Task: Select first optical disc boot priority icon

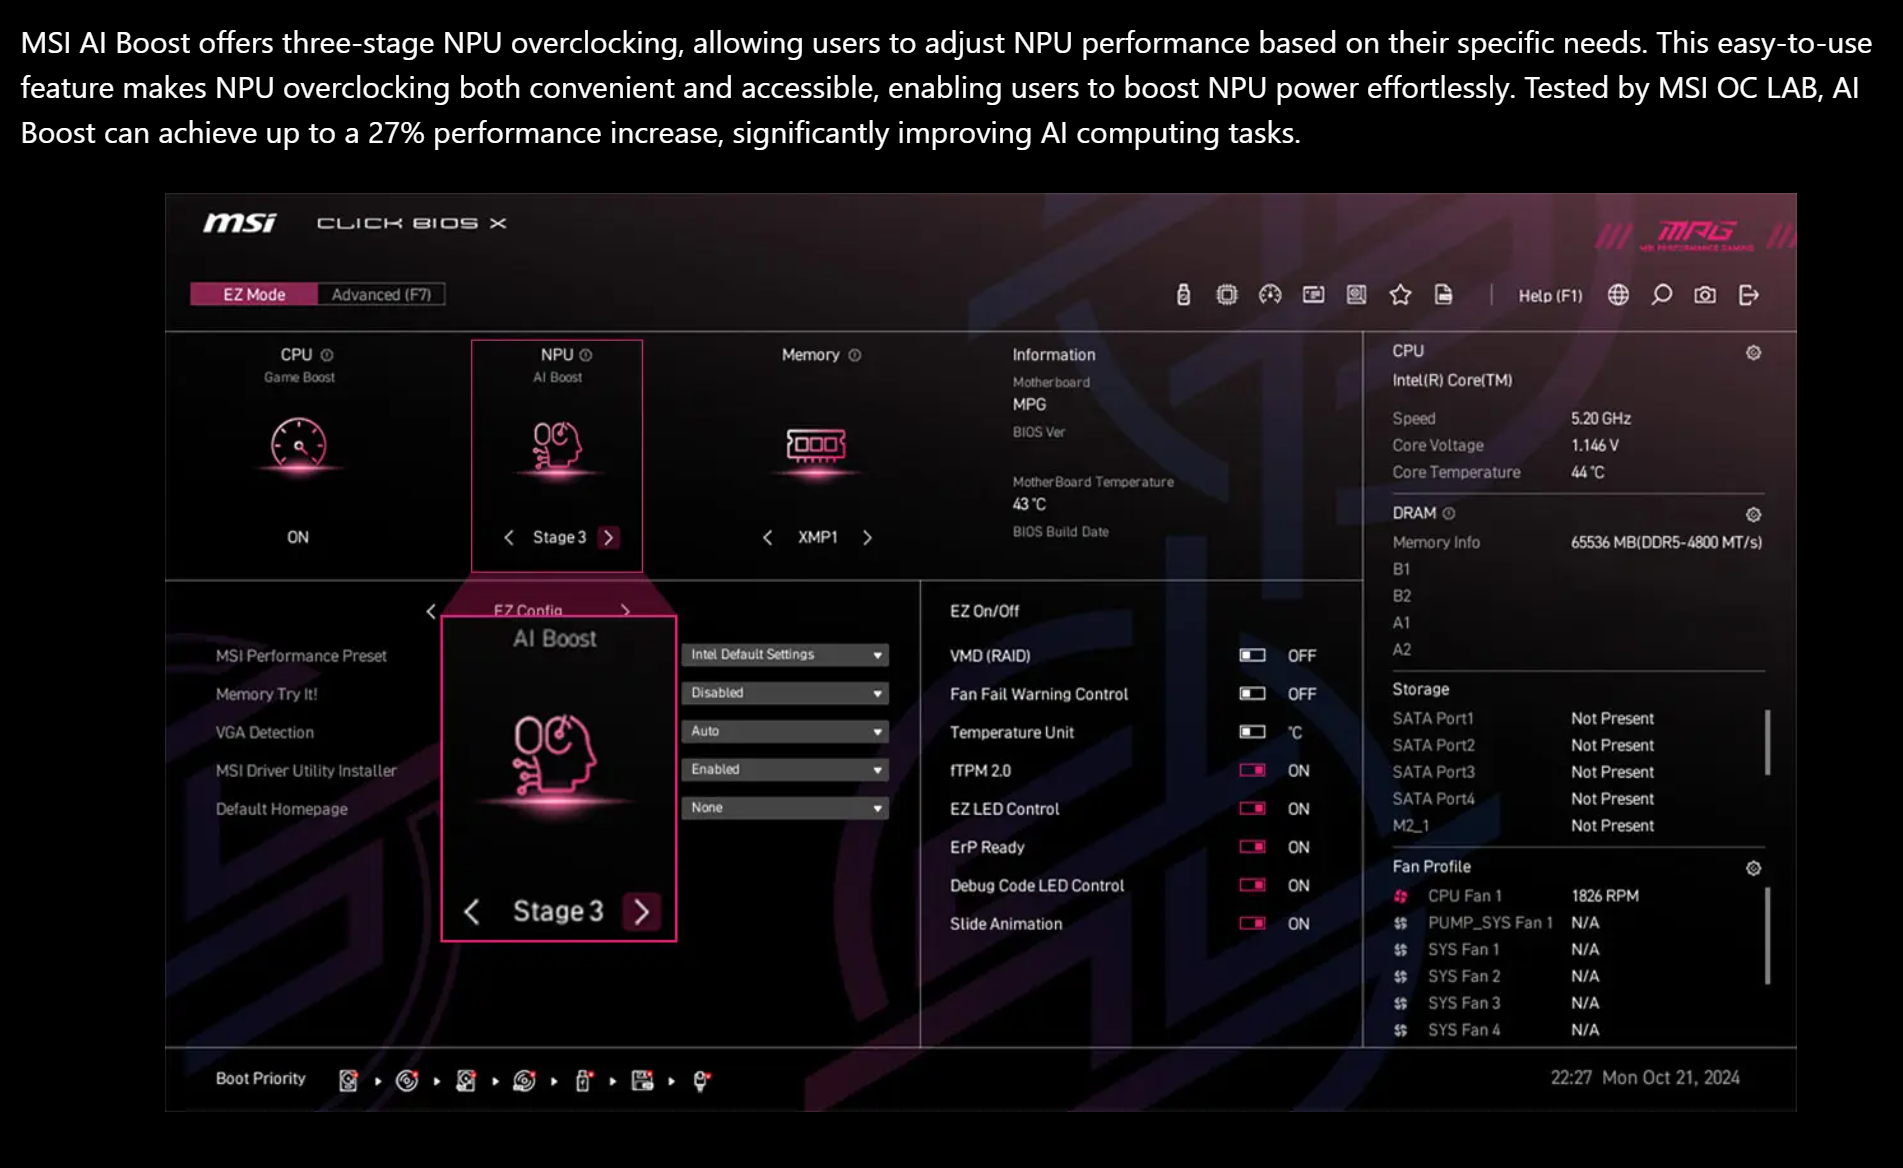Action: coord(407,1080)
